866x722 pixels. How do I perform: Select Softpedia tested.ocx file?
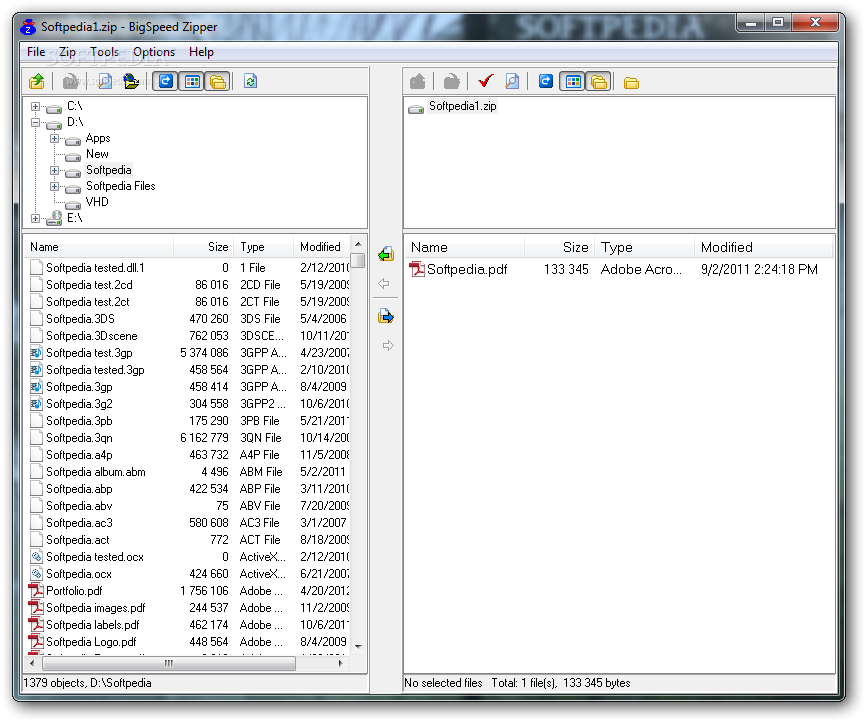(94, 557)
